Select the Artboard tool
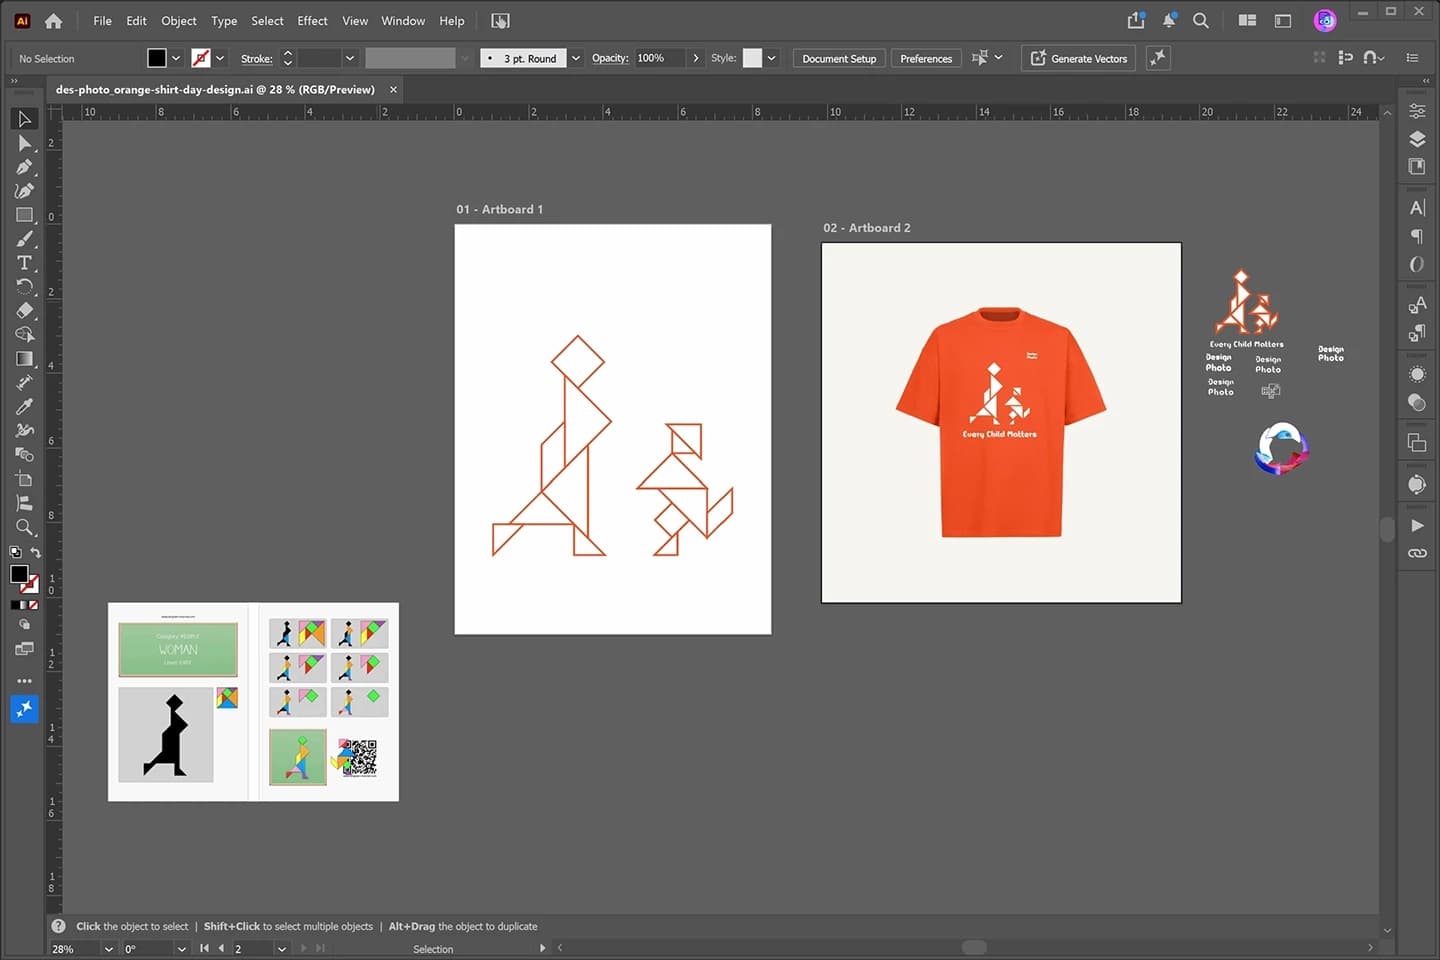1440x960 pixels. pyautogui.click(x=24, y=479)
